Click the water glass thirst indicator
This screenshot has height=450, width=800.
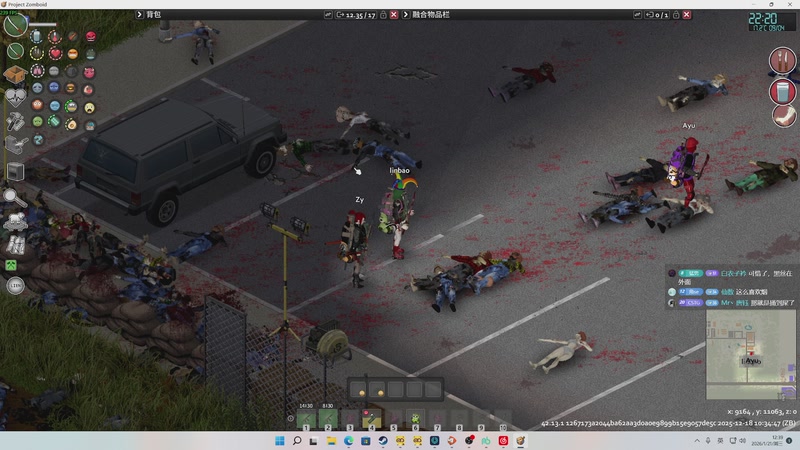[782, 91]
